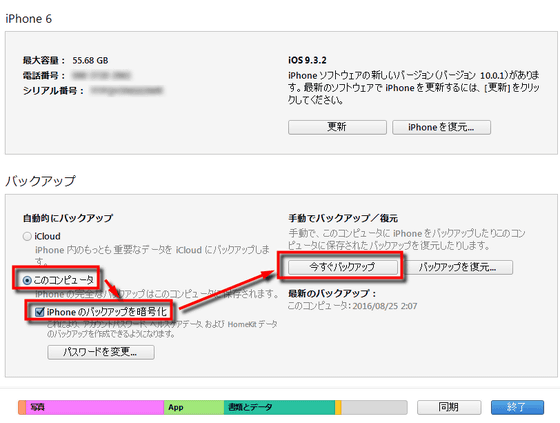Click the green App storage segment
Screen dimensions: 560x423
(194, 407)
